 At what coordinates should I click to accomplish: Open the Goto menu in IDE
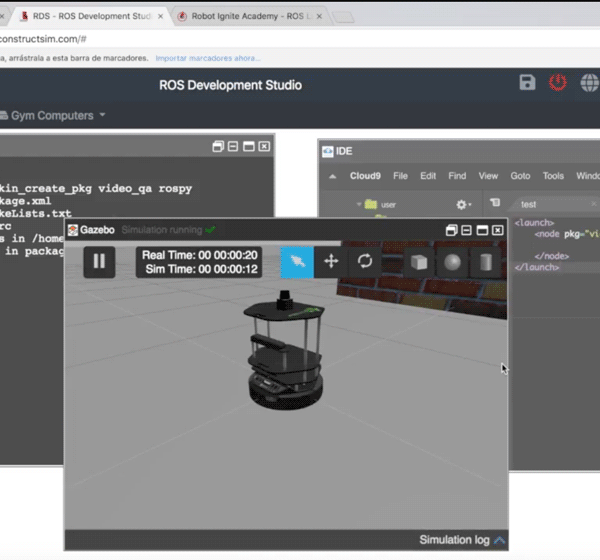coord(520,176)
